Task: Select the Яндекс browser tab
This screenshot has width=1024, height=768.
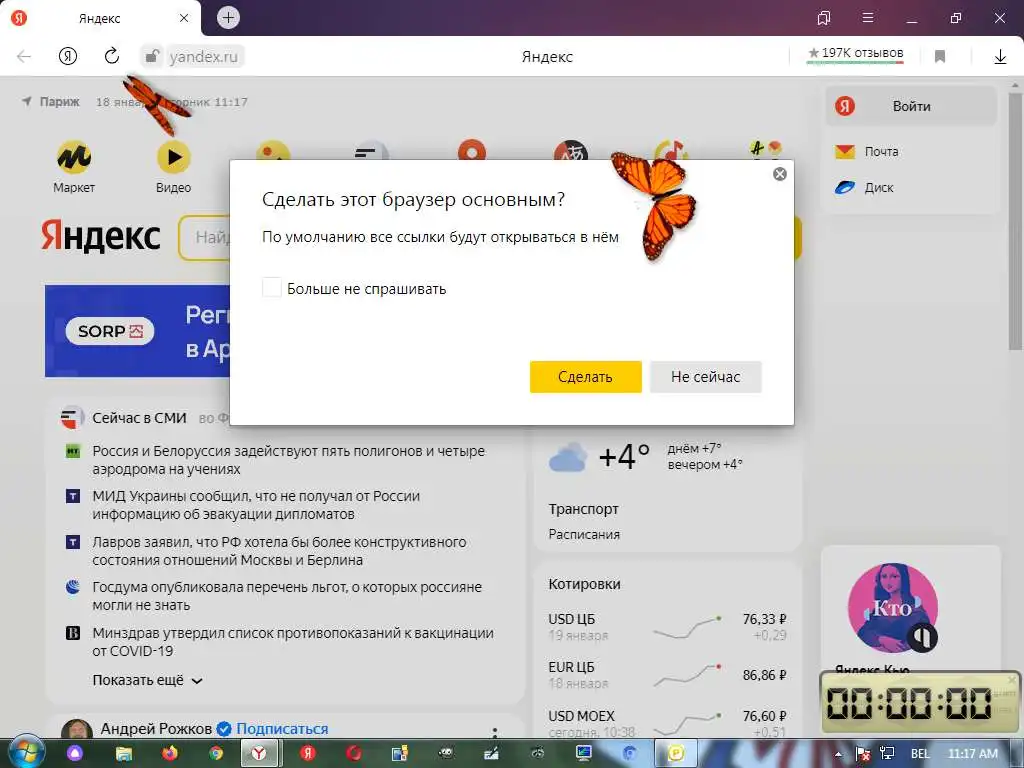Action: click(x=100, y=18)
